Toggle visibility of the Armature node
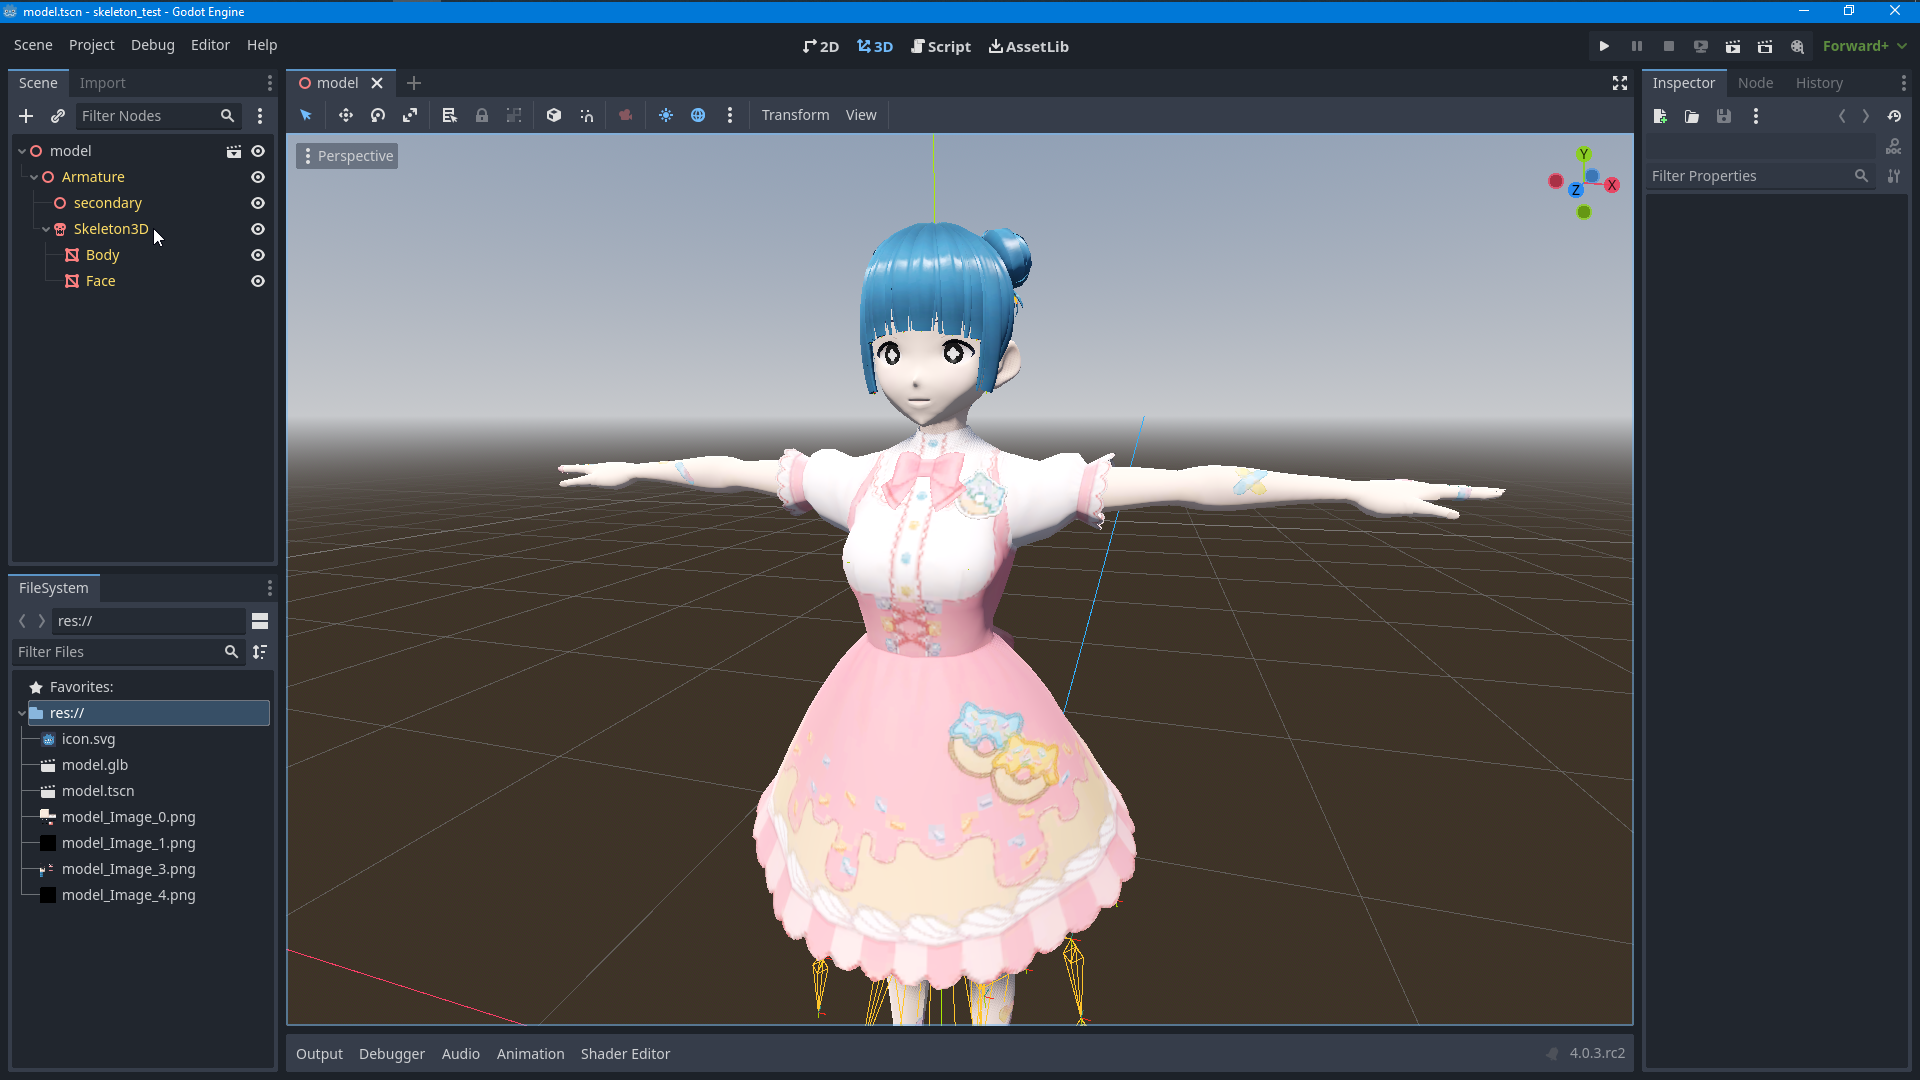Image resolution: width=1920 pixels, height=1080 pixels. pyautogui.click(x=257, y=177)
